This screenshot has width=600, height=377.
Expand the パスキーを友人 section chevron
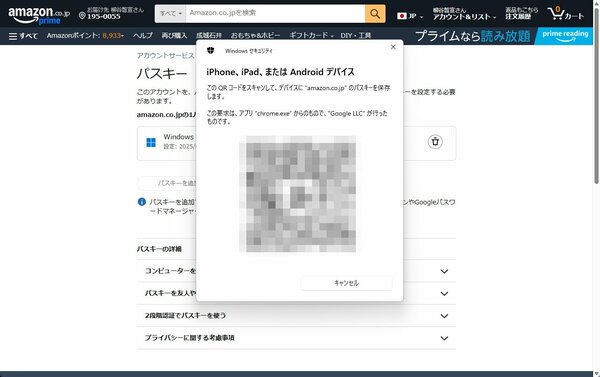point(444,294)
